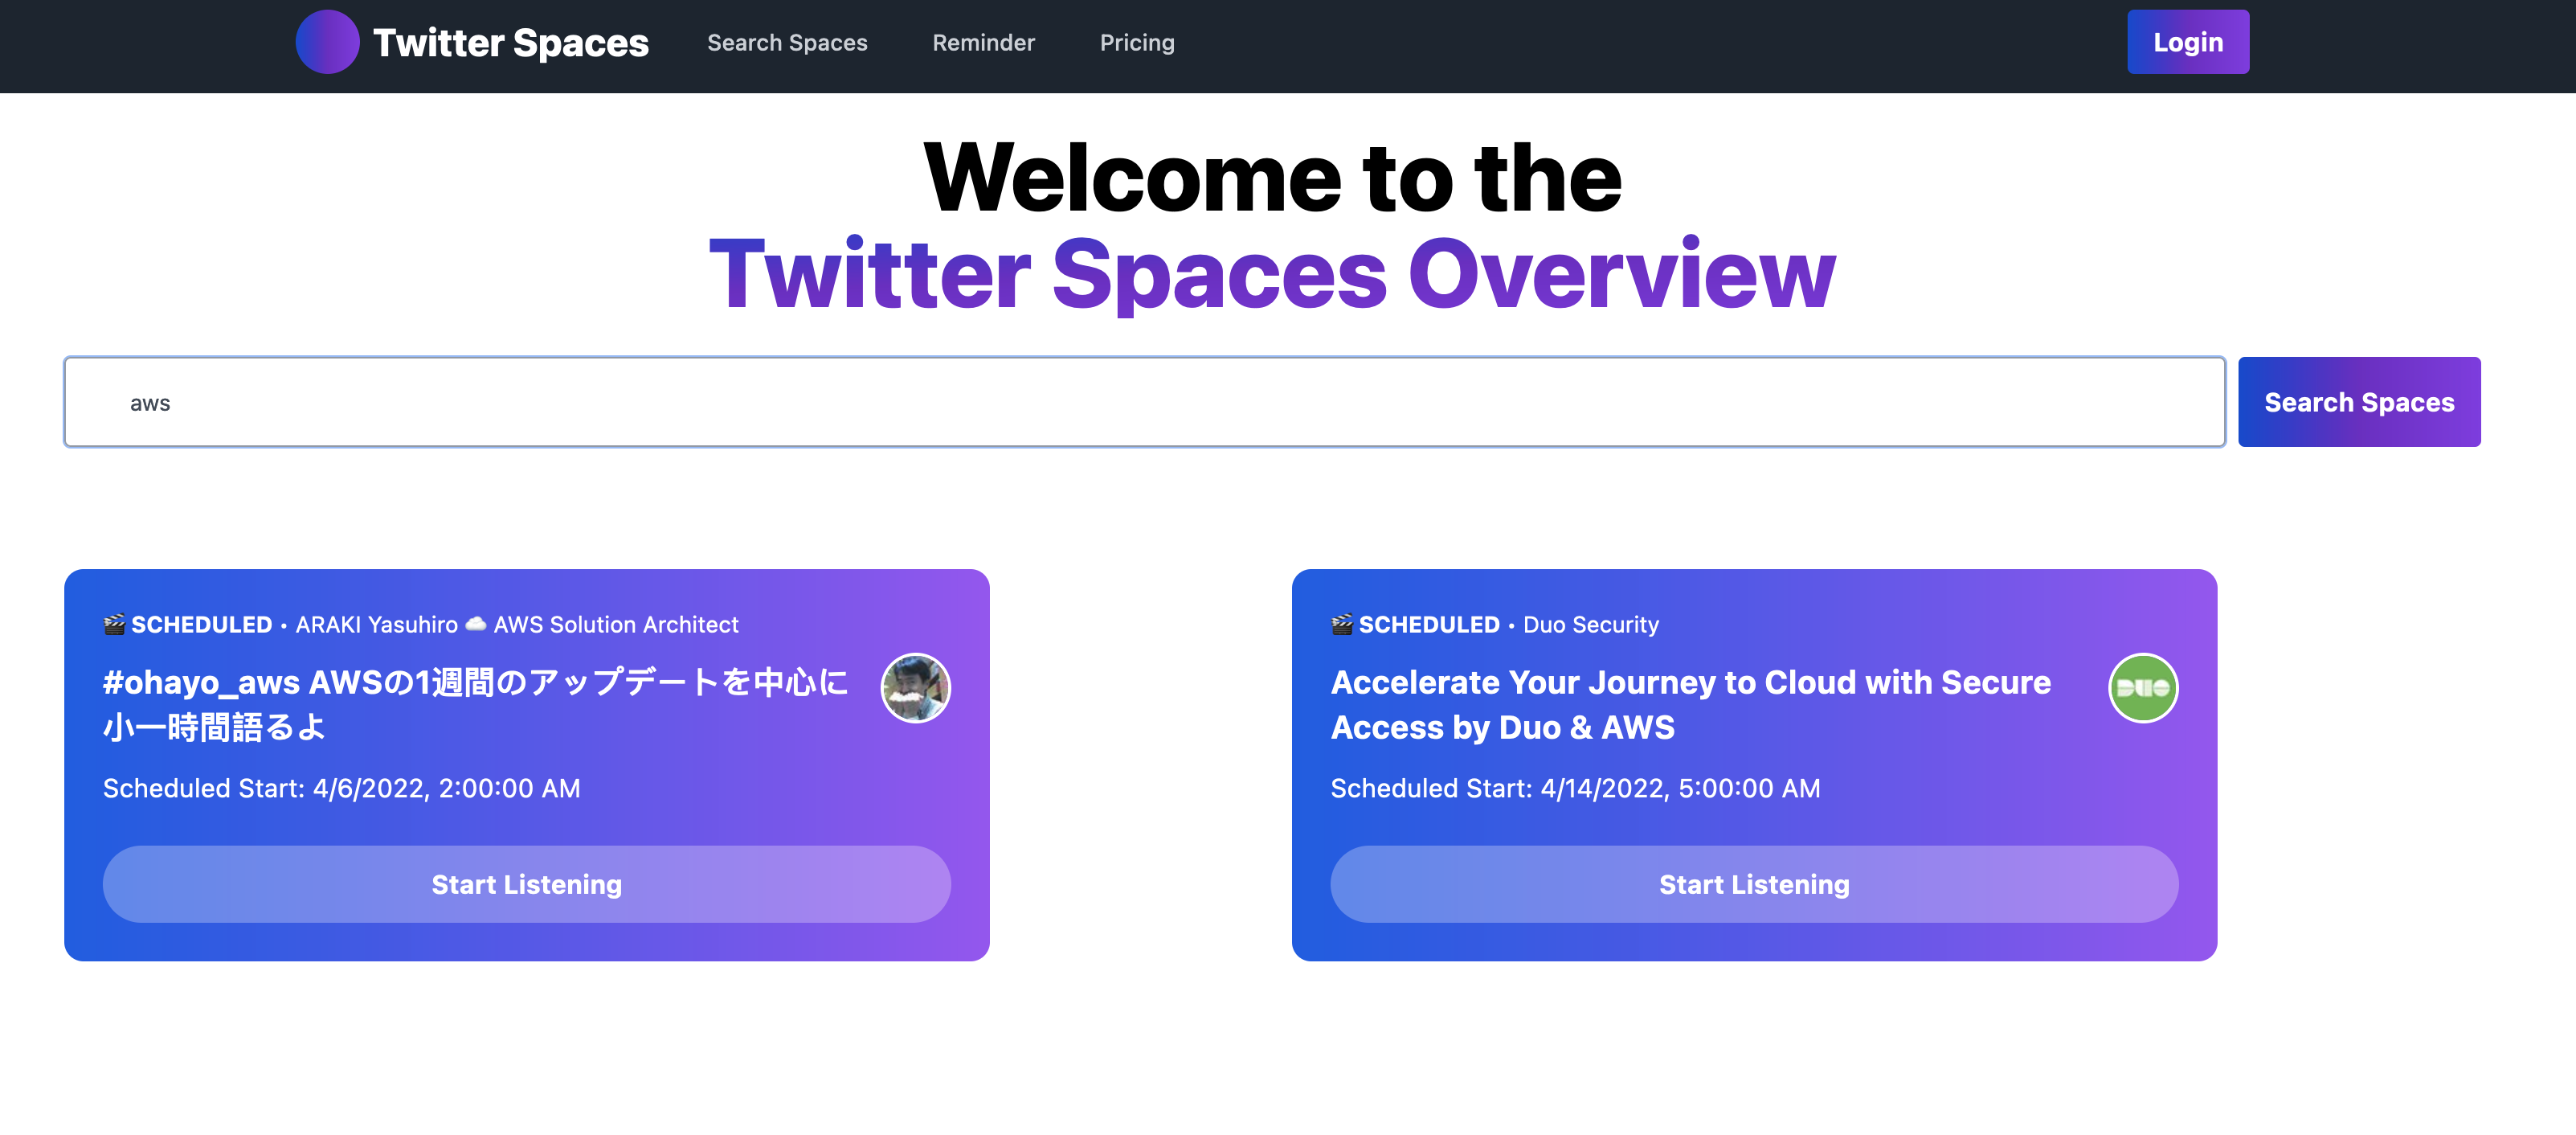Click the Twitter Spaces Overview heading

pos(1272,273)
